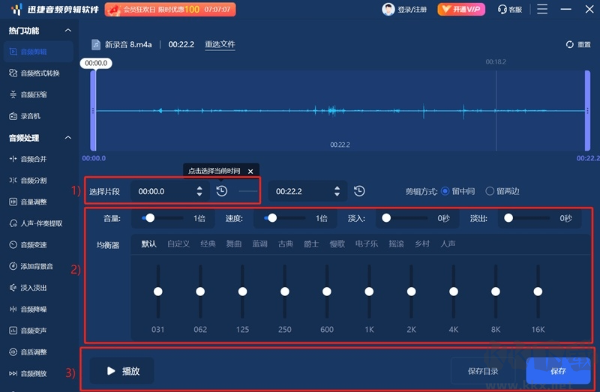Screen dimensions: 600x392
Task: Click the 250 equalizer band slider
Action: (285, 291)
